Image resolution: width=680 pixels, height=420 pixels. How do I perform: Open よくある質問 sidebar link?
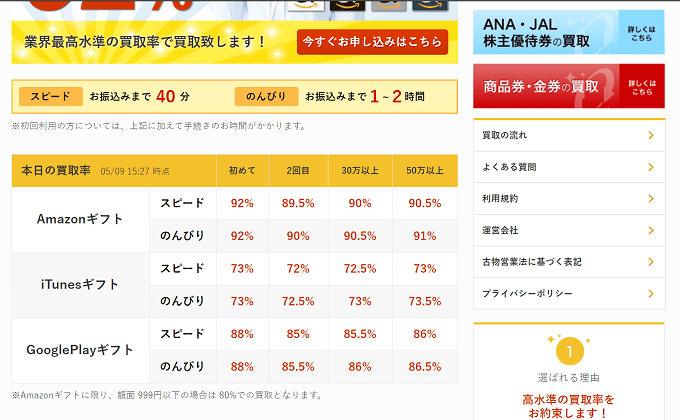[x=569, y=167]
